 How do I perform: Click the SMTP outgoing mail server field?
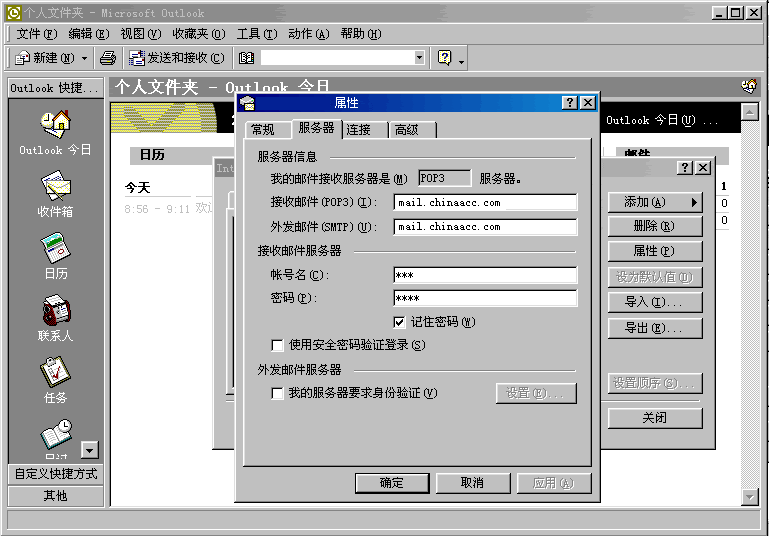(x=486, y=227)
